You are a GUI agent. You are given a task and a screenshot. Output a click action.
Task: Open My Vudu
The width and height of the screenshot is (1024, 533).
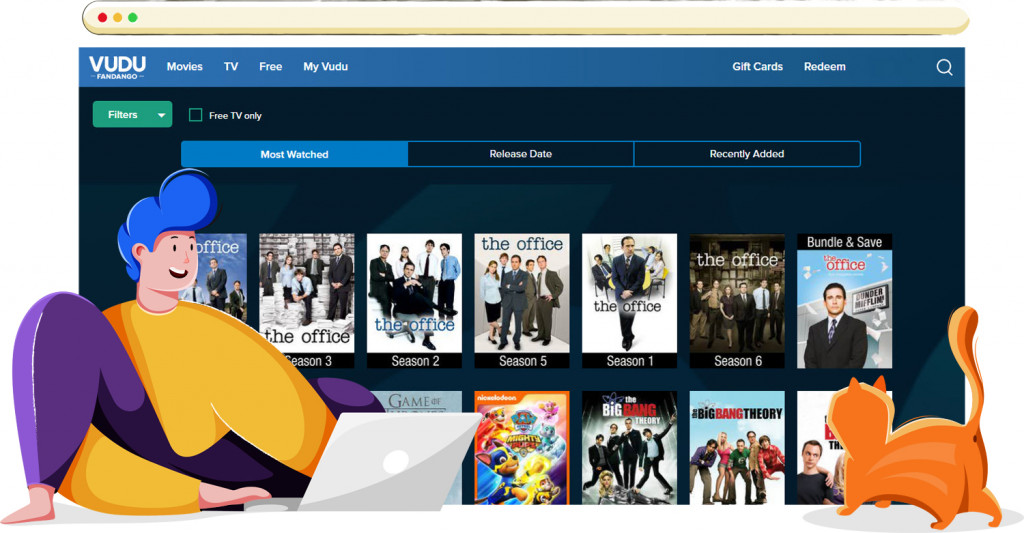pyautogui.click(x=325, y=67)
